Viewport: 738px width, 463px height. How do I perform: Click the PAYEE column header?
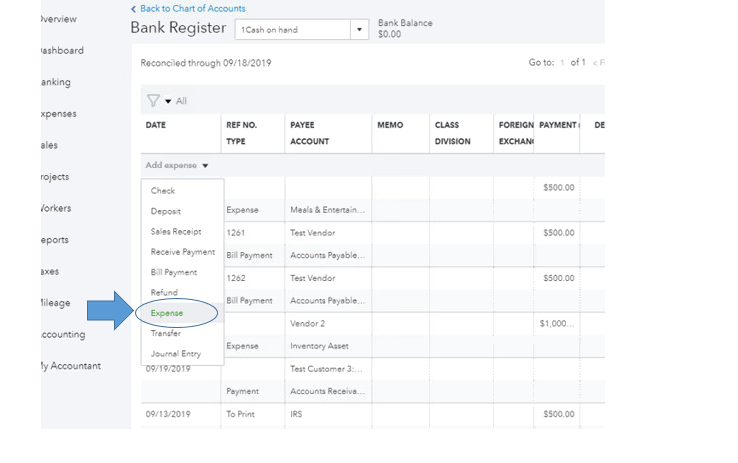click(x=302, y=125)
